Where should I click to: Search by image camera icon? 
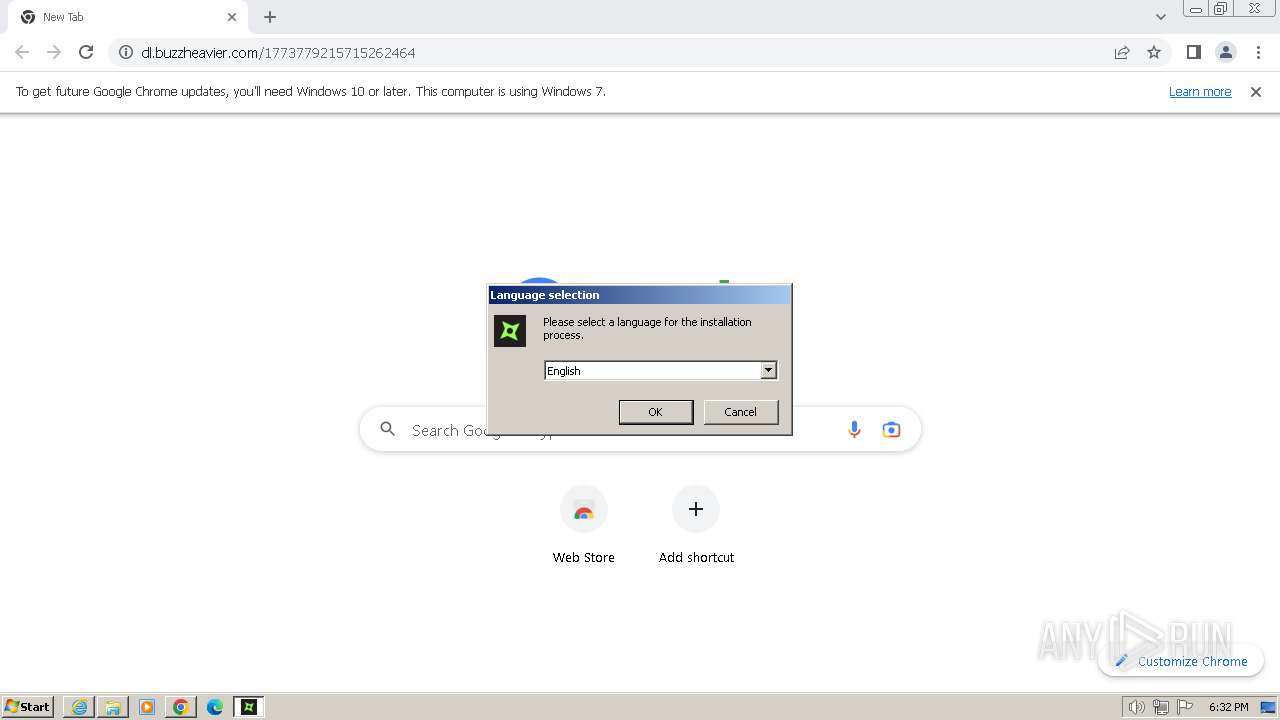(891, 429)
